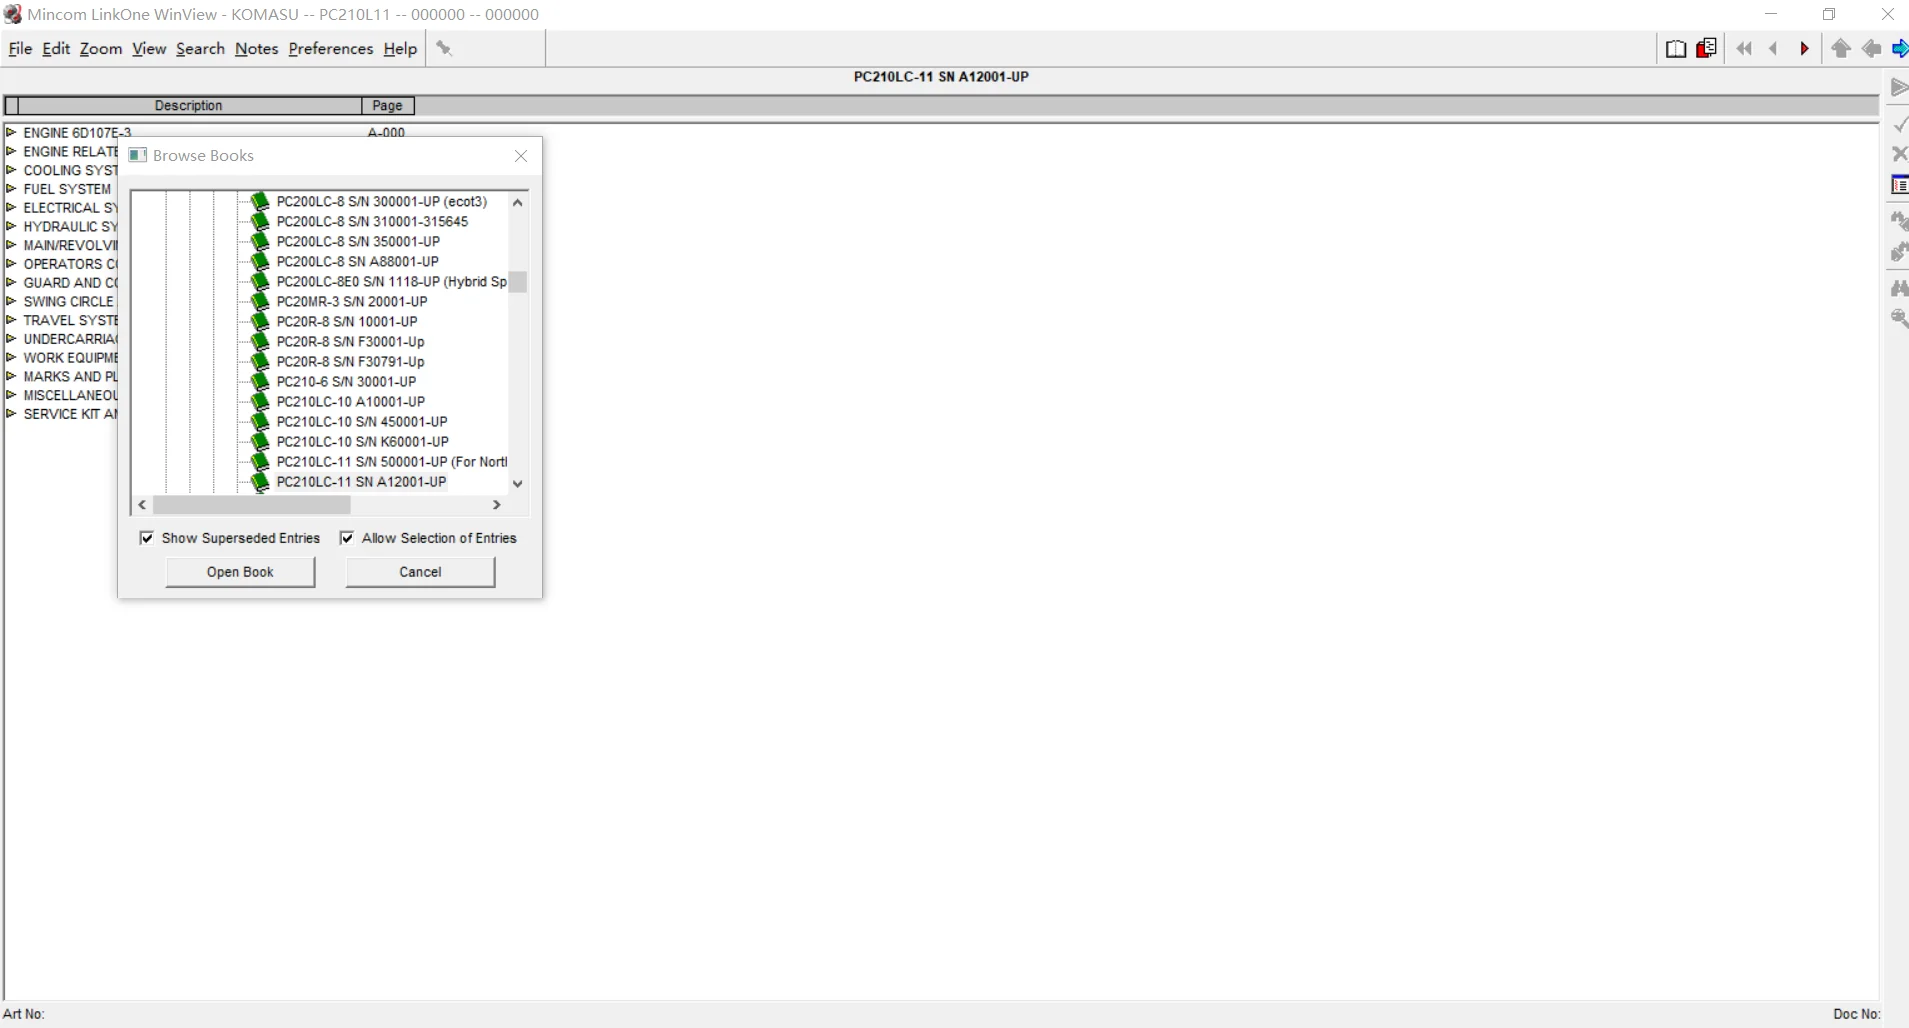Click the red documents icon in toolbar

(x=1707, y=49)
